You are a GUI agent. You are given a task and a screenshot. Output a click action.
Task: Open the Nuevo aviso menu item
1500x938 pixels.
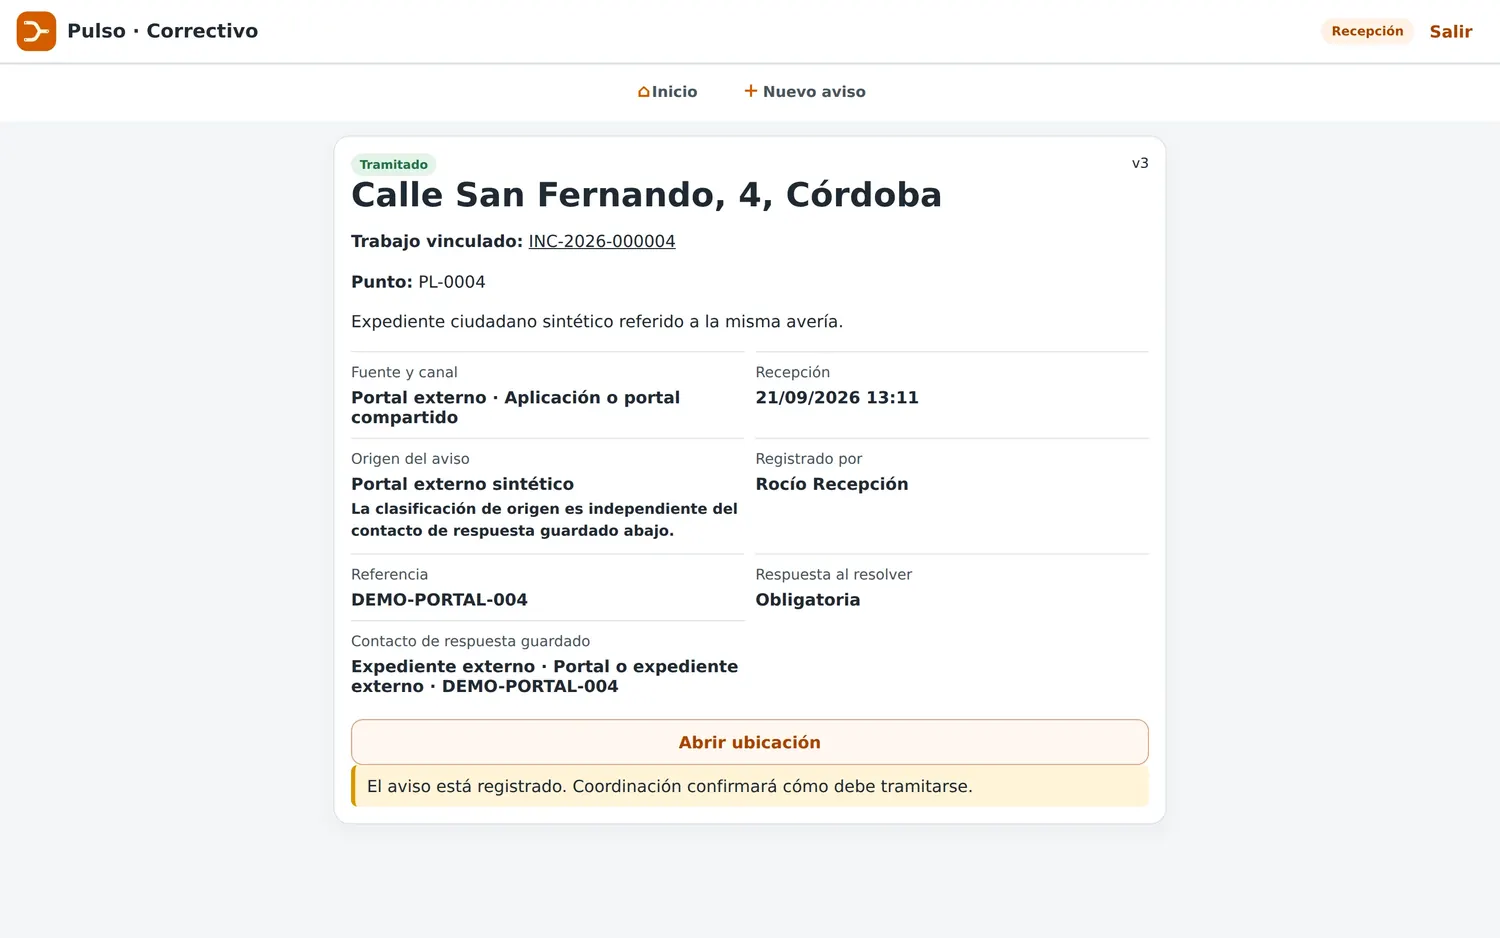(x=805, y=92)
